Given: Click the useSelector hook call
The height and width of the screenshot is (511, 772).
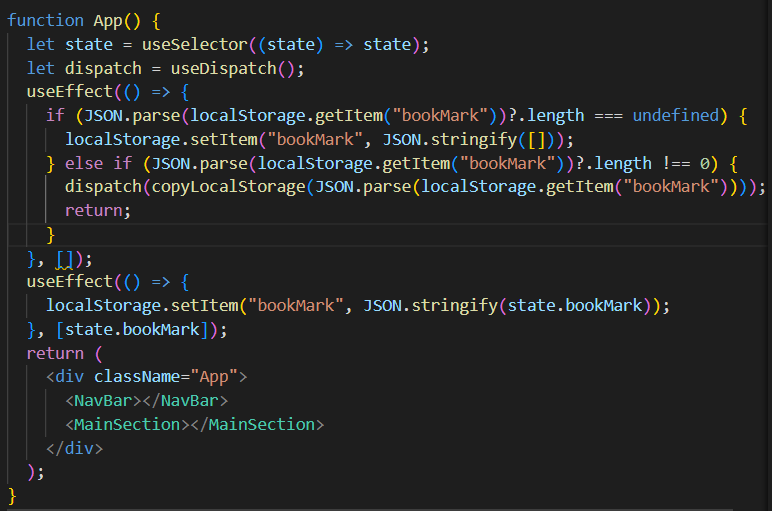Looking at the screenshot, I should point(194,44).
